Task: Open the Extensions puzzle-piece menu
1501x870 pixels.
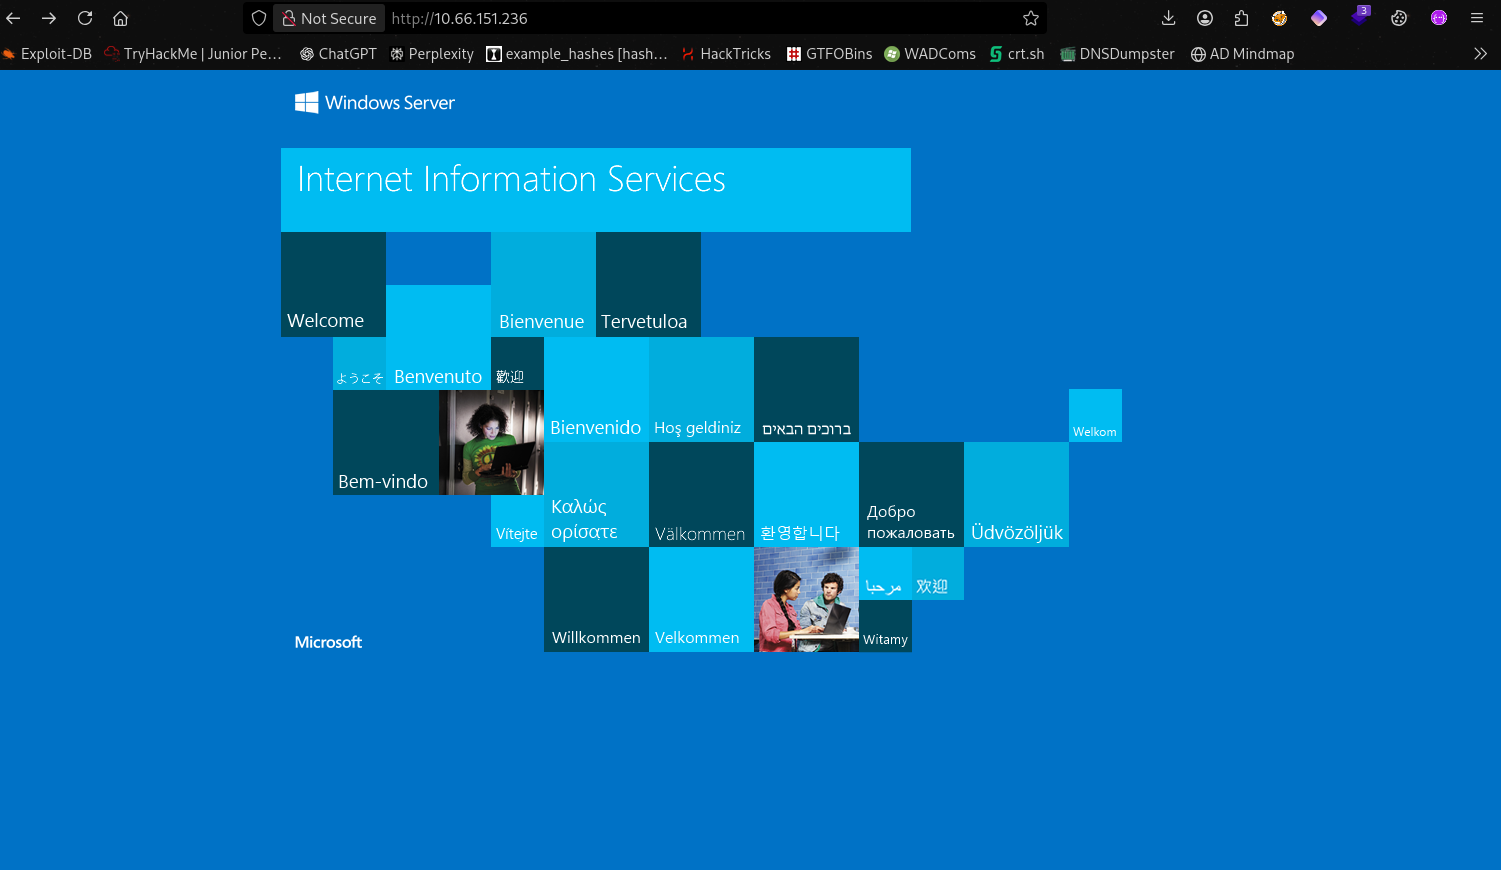Action: pyautogui.click(x=1241, y=18)
